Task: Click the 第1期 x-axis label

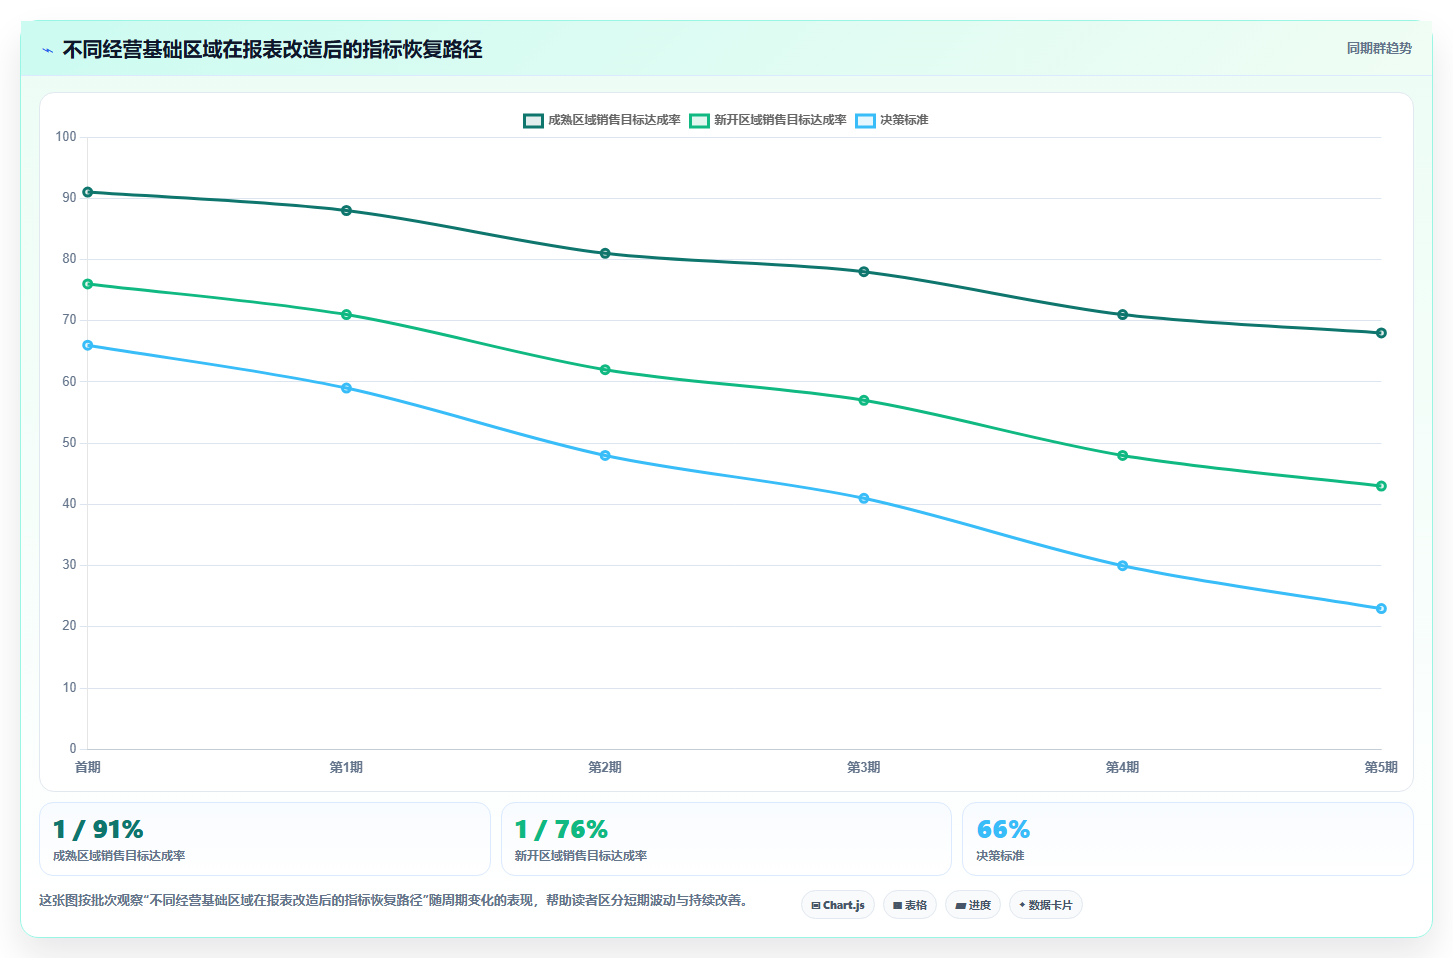Action: [x=346, y=767]
